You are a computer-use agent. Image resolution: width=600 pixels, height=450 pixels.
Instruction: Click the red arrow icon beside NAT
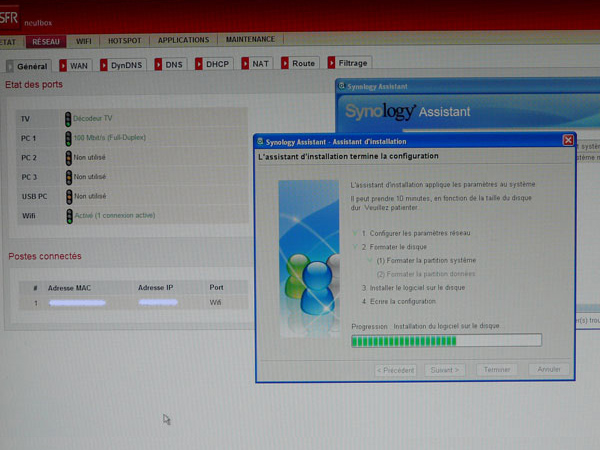245,63
